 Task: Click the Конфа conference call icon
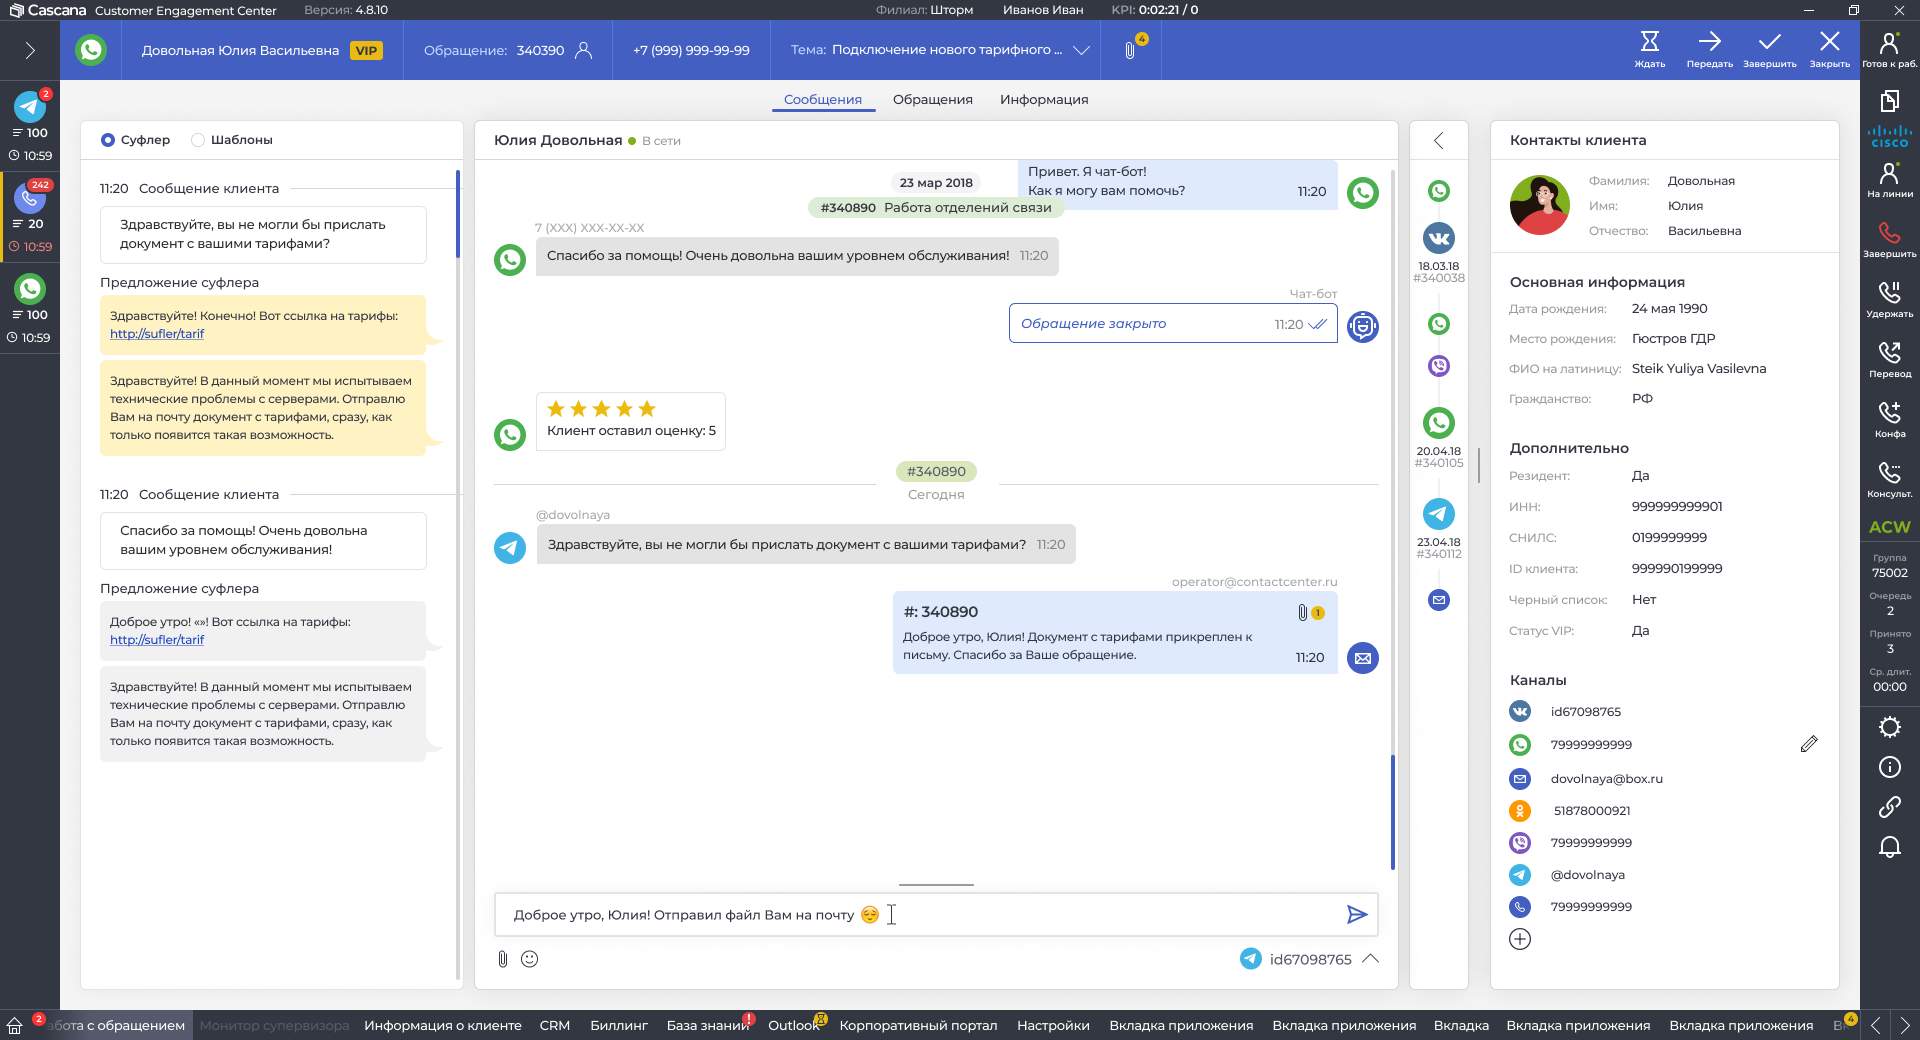1889,414
